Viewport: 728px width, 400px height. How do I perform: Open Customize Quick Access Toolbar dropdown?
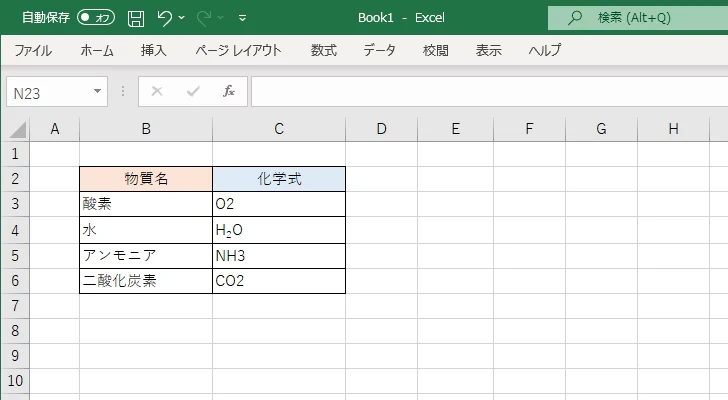click(x=242, y=18)
